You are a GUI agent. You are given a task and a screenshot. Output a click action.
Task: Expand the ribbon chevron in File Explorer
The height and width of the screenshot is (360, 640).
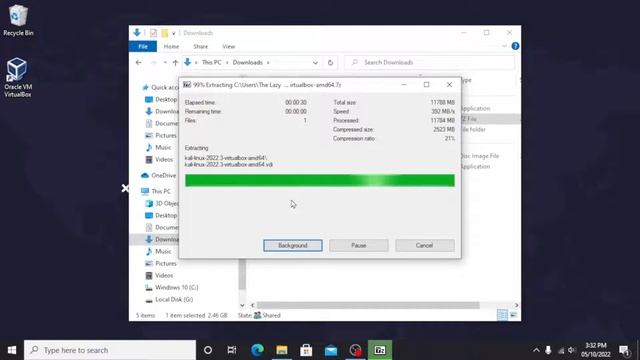pyautogui.click(x=504, y=46)
